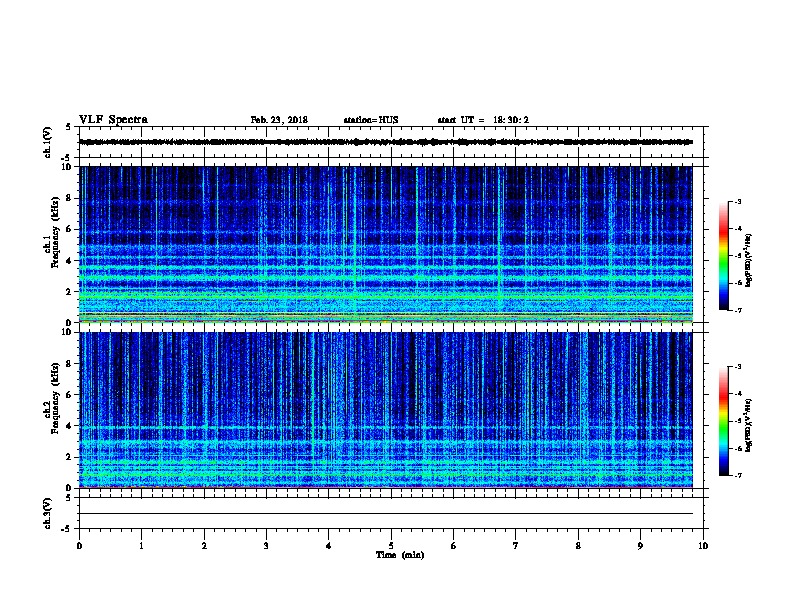Select the date text "Feb. 23, 2018"
Image resolution: width=792 pixels, height=612 pixels.
pyautogui.click(x=279, y=120)
